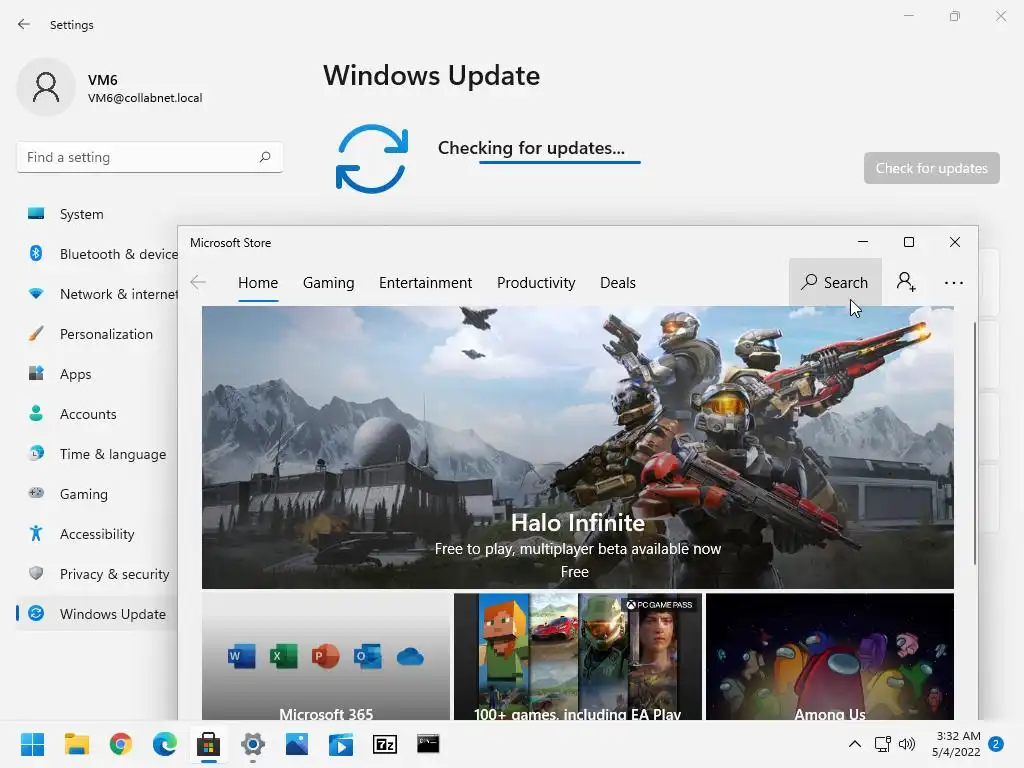
Task: Click the volume speaker icon in tray
Action: (906, 744)
